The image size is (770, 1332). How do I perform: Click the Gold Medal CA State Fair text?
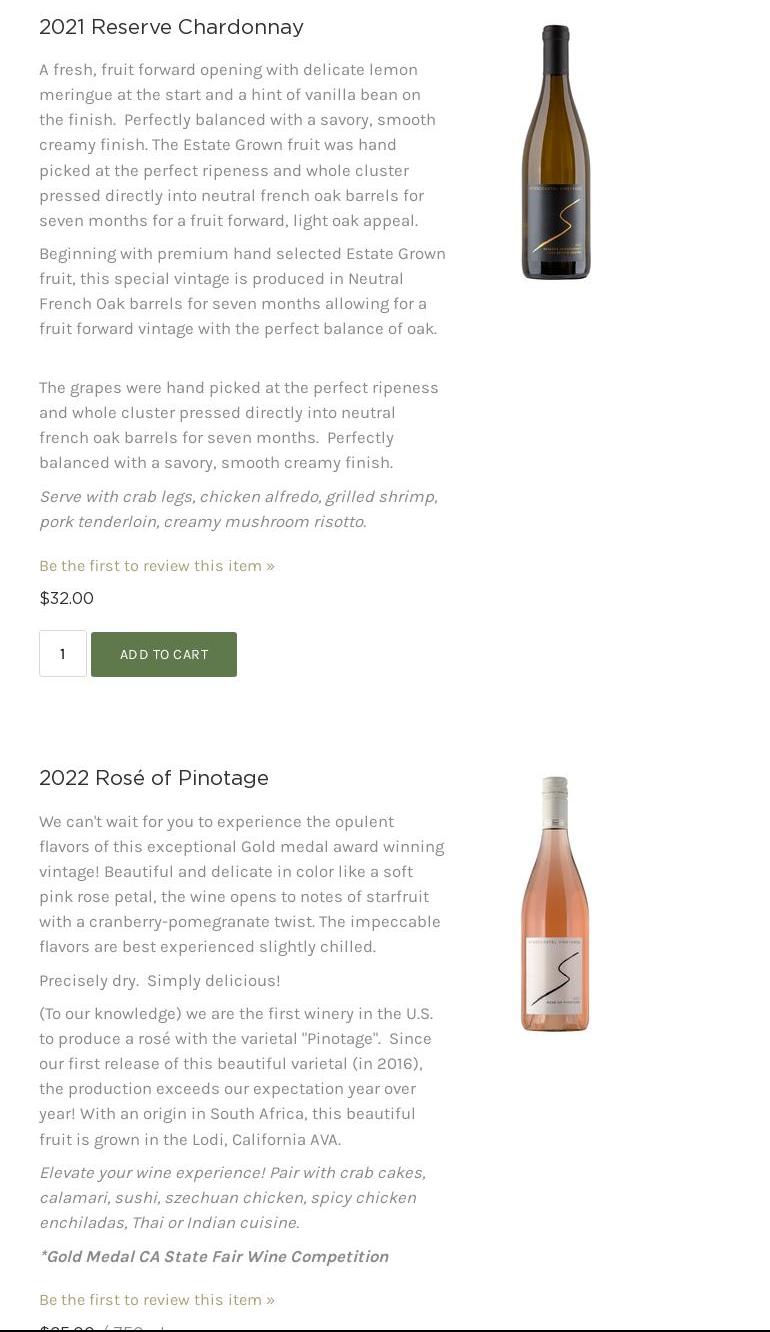click(214, 1256)
